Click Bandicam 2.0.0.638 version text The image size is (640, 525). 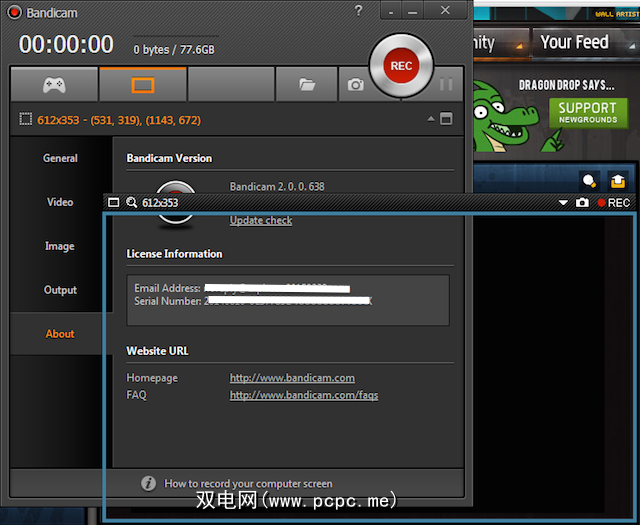(277, 187)
